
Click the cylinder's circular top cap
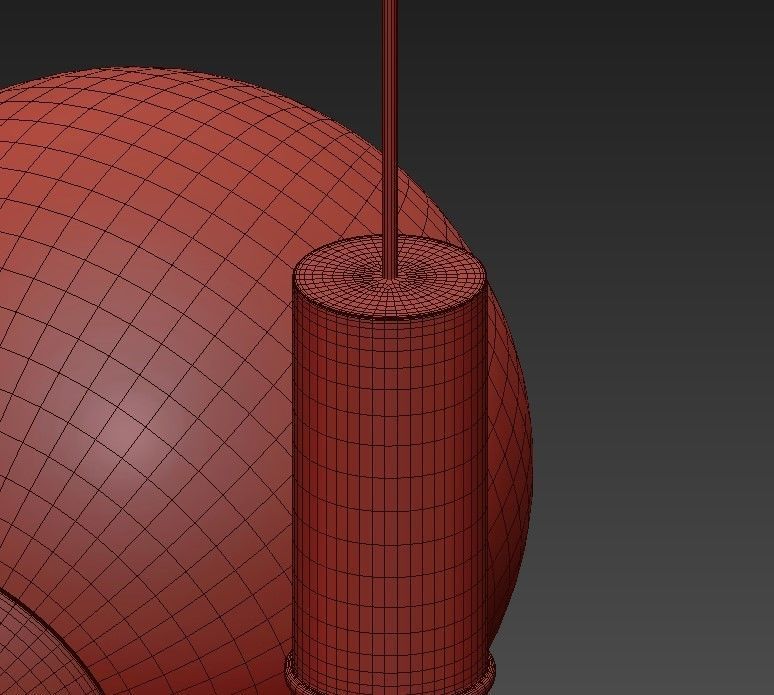click(x=390, y=275)
